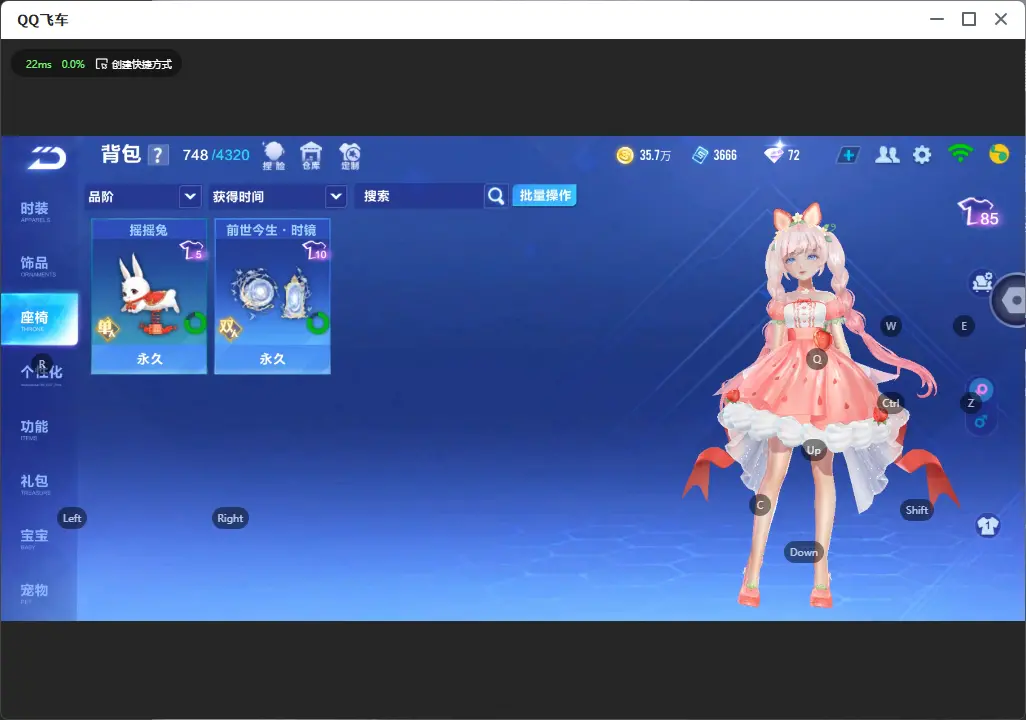Image resolution: width=1026 pixels, height=720 pixels.
Task: Open the 捏脸 face customization icon
Action: coord(274,156)
